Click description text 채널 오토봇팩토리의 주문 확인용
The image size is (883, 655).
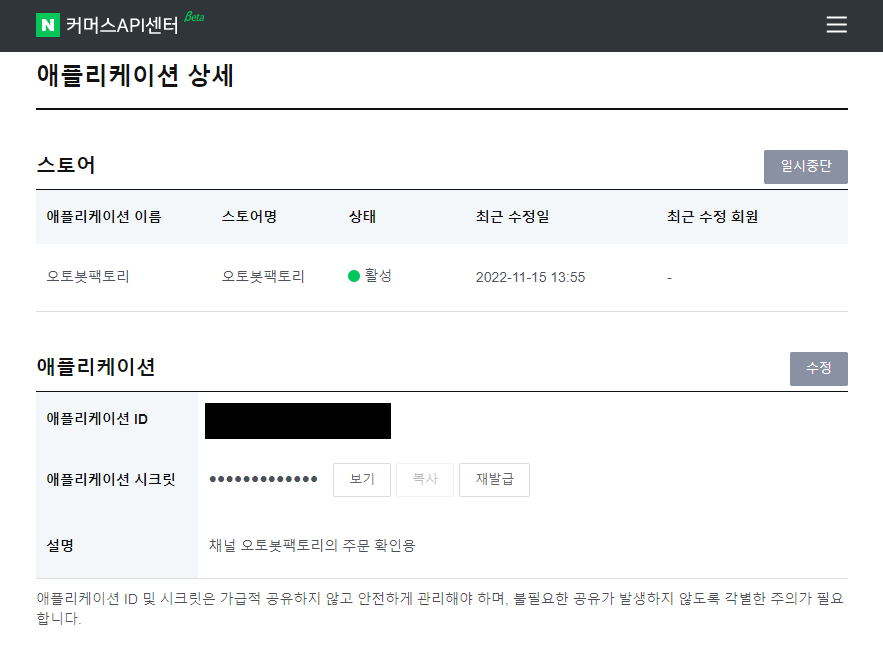tap(312, 546)
